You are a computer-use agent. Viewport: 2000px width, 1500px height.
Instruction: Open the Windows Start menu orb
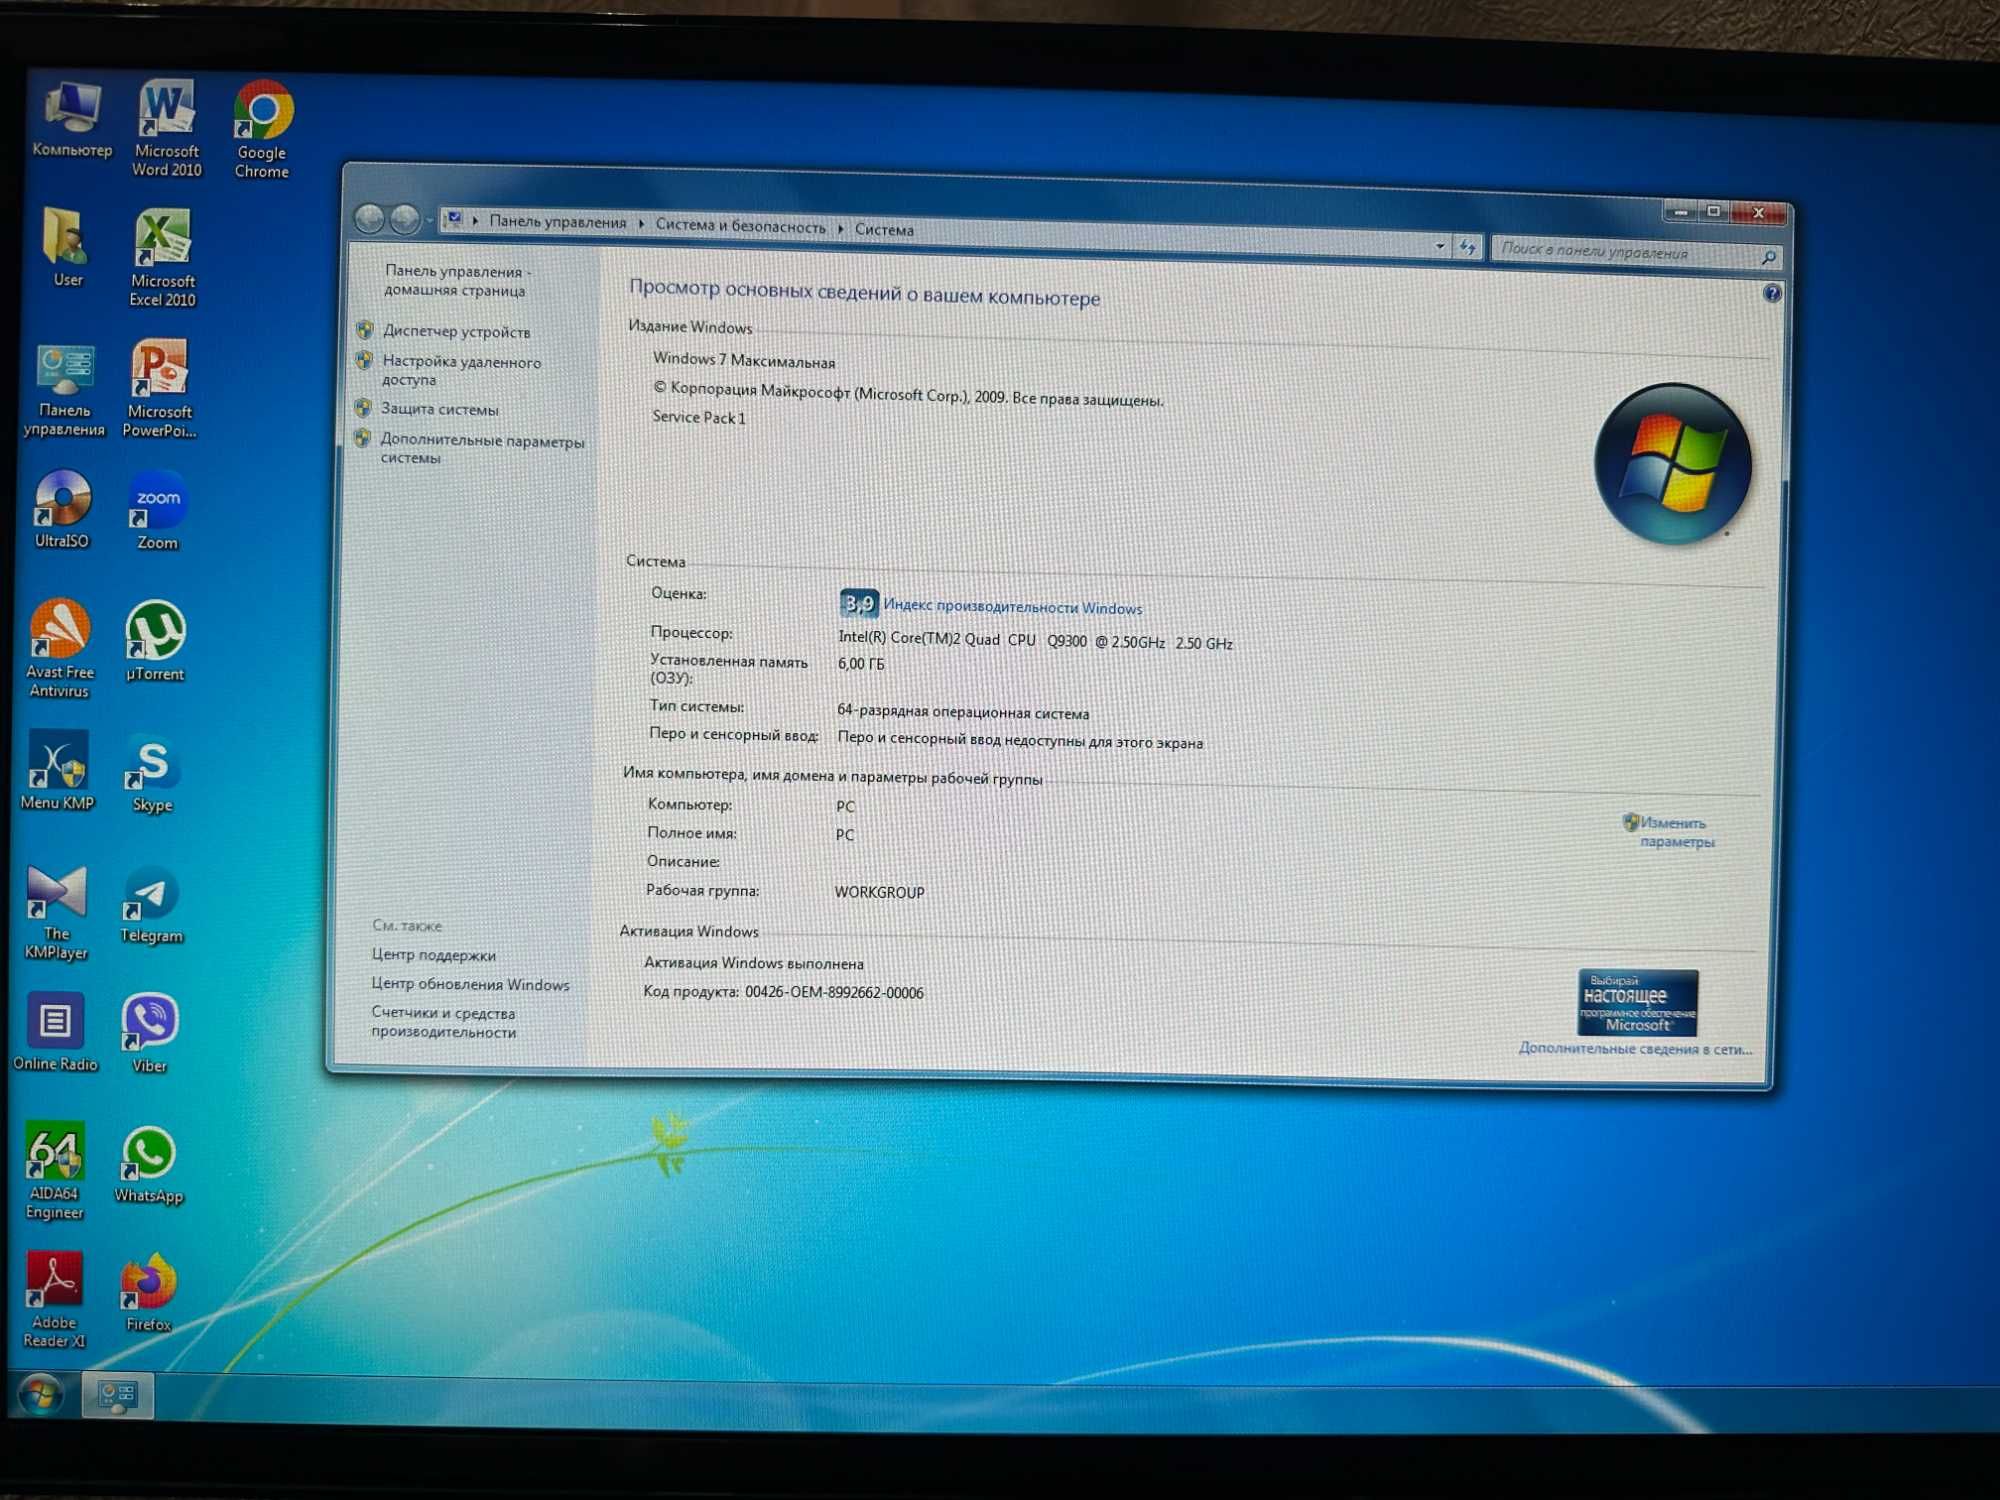40,1395
